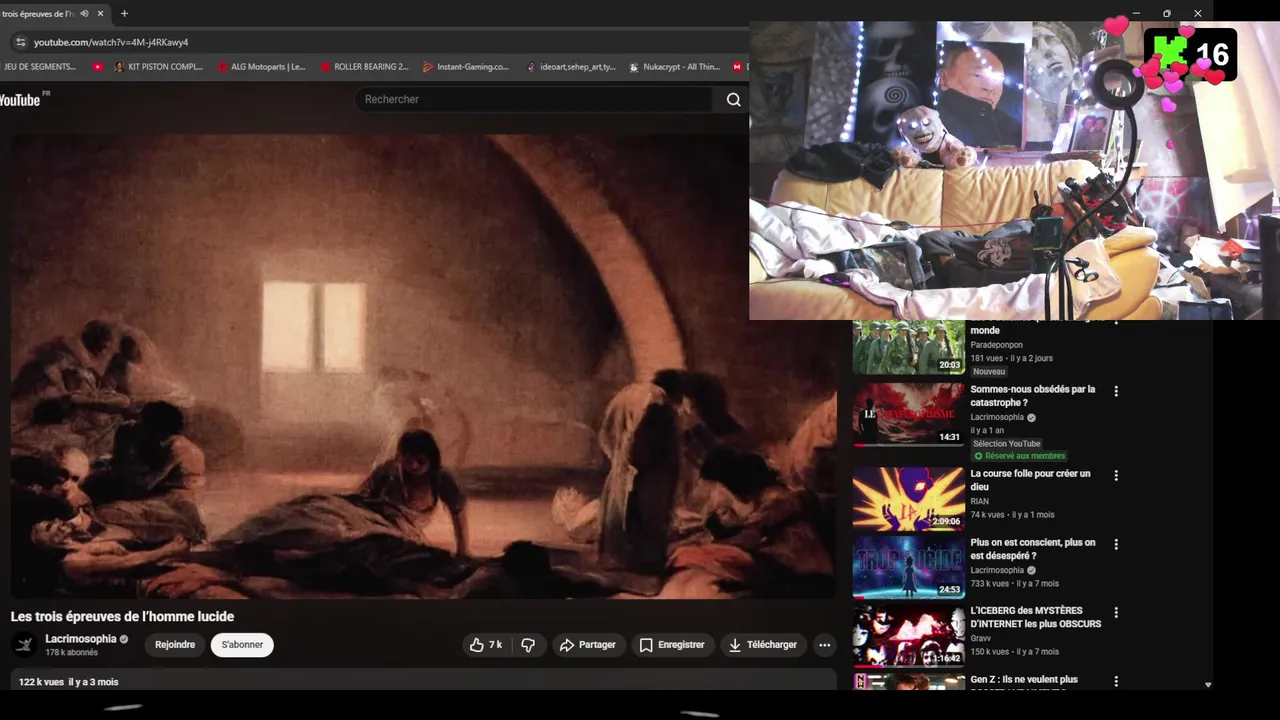Click the sidebar scrollbar down arrow
1280x720 pixels.
(1208, 685)
